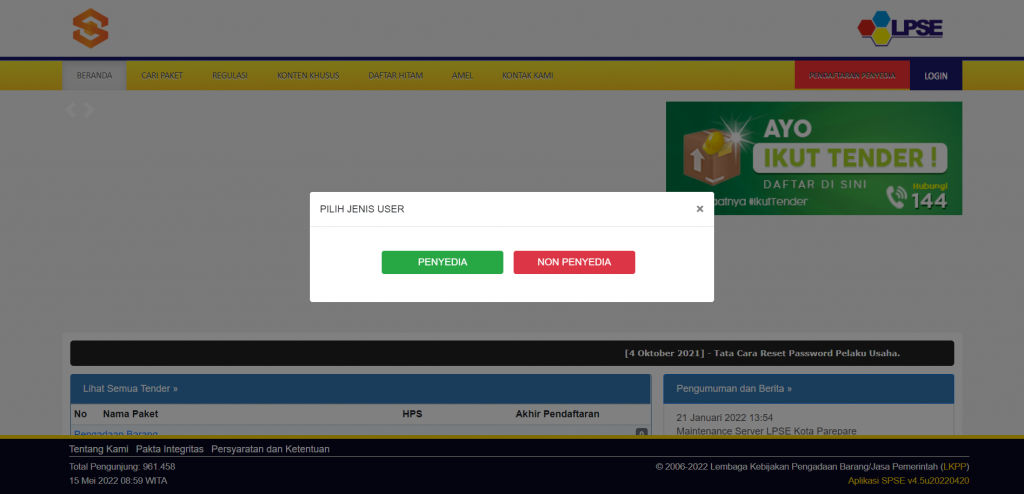Select DAFTAR HITAM in the navbar
The height and width of the screenshot is (494, 1024).
click(x=395, y=76)
